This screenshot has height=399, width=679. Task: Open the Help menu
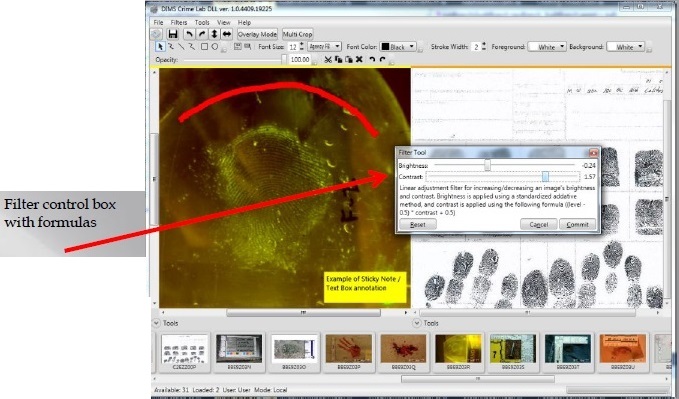pos(244,23)
